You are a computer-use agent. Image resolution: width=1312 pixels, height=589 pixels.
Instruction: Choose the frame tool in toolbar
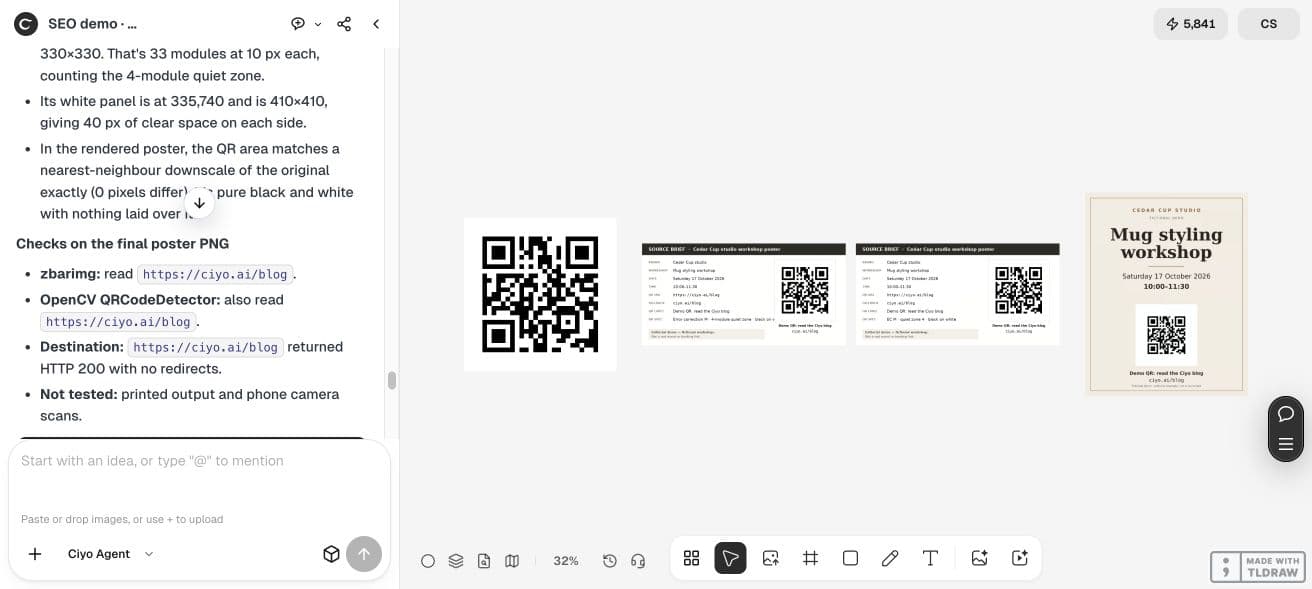click(810, 558)
